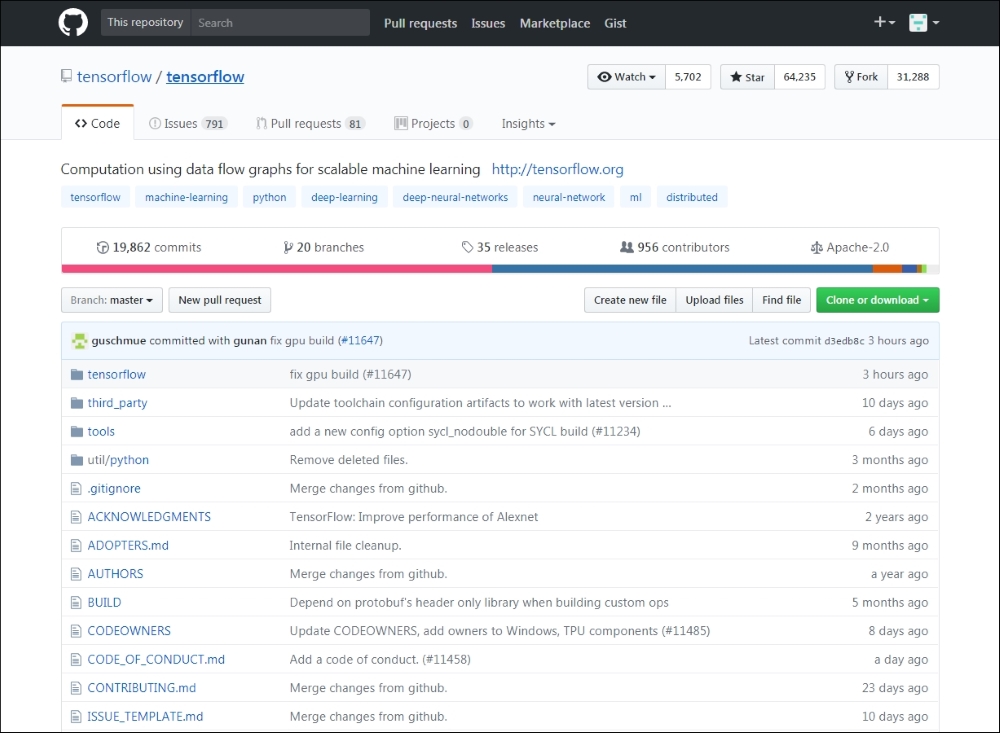Open the user avatar menu
This screenshot has height=733, width=1000.
tap(924, 22)
